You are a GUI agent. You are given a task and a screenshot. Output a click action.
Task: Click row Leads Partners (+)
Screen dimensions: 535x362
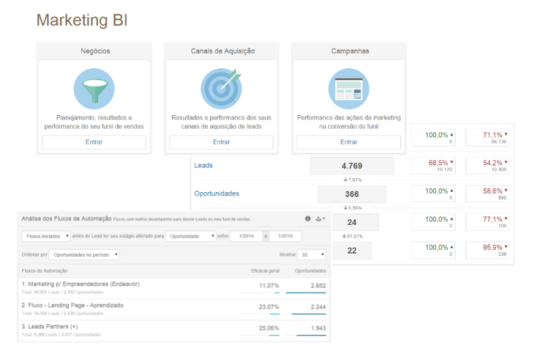(x=174, y=331)
